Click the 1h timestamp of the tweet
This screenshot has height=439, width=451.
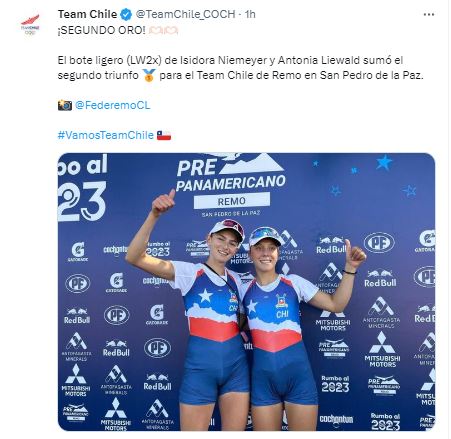point(250,14)
